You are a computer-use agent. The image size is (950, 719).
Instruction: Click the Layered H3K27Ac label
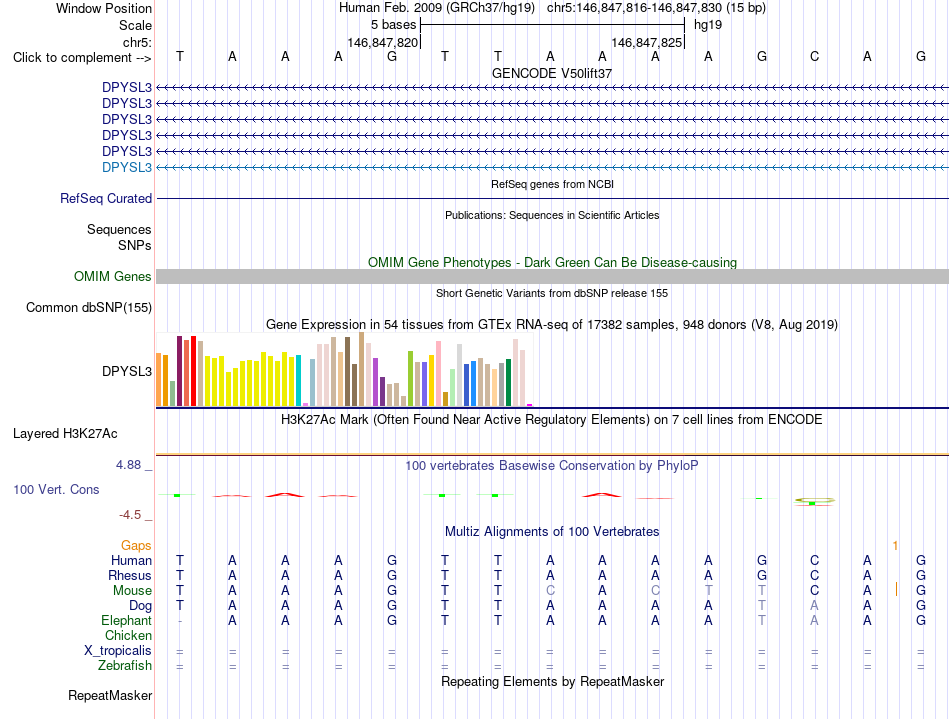(65, 434)
